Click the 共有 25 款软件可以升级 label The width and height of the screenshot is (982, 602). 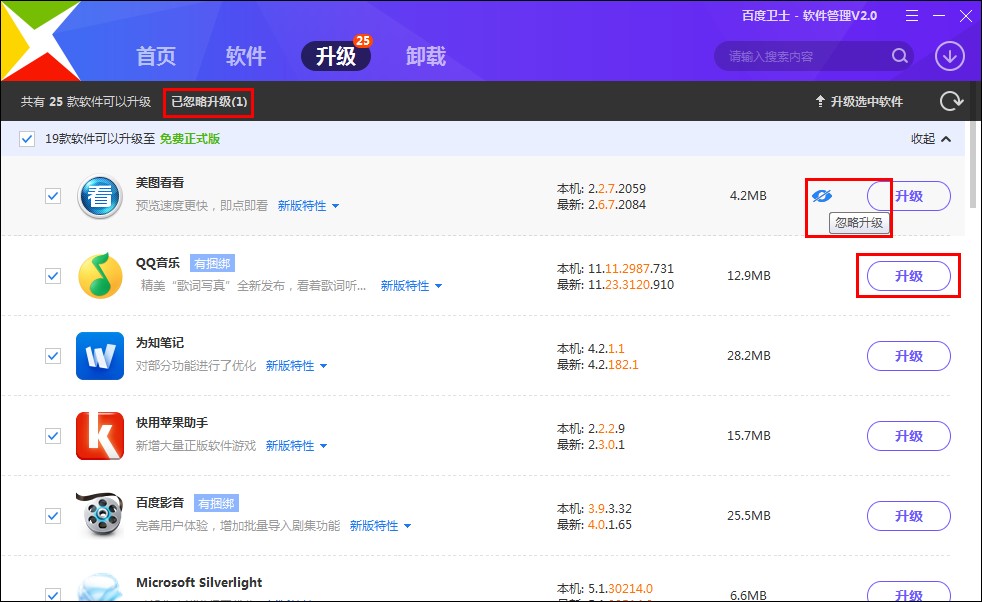pos(86,101)
